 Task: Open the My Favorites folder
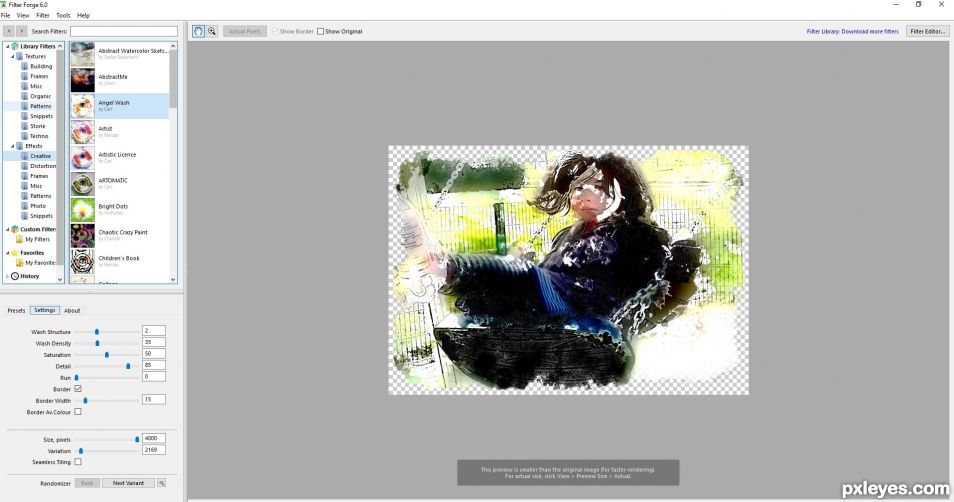click(x=36, y=263)
